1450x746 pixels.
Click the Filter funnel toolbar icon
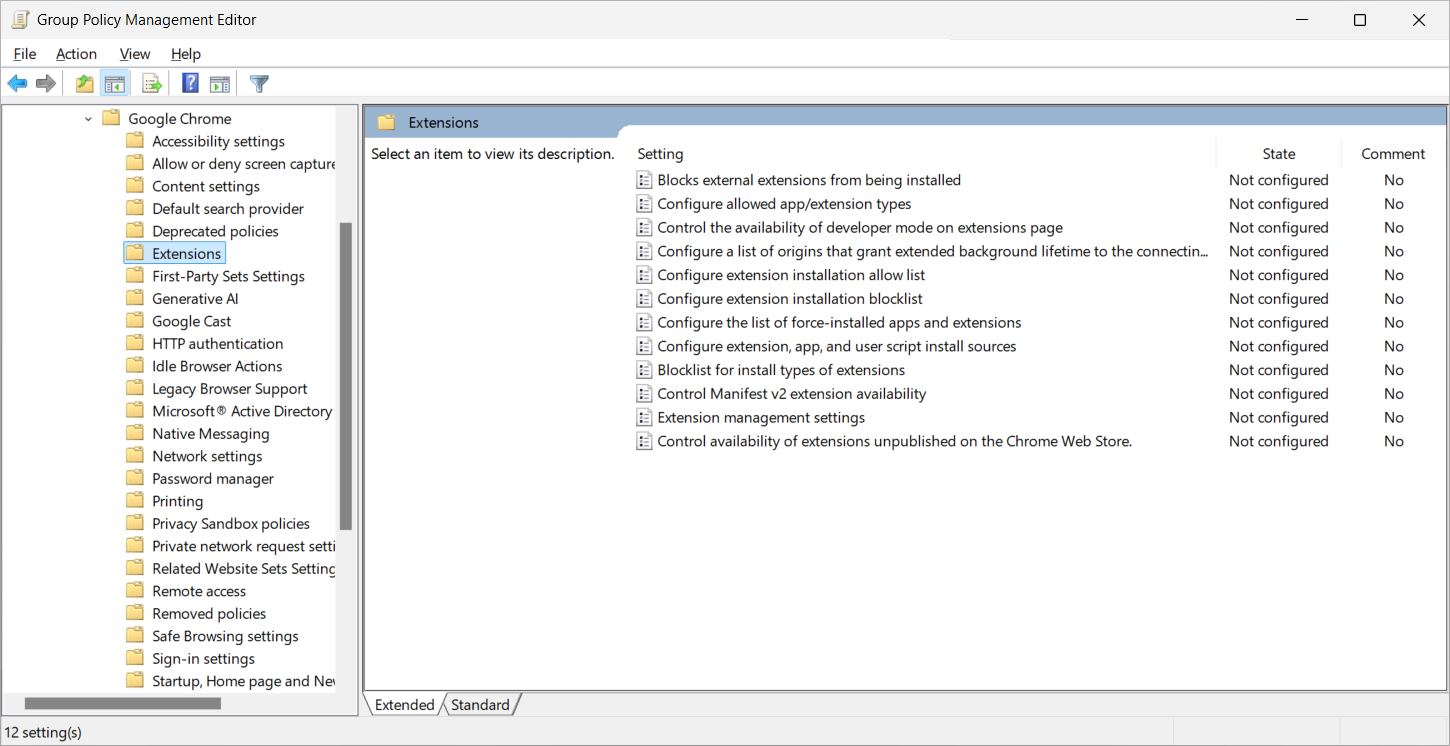pyautogui.click(x=260, y=84)
